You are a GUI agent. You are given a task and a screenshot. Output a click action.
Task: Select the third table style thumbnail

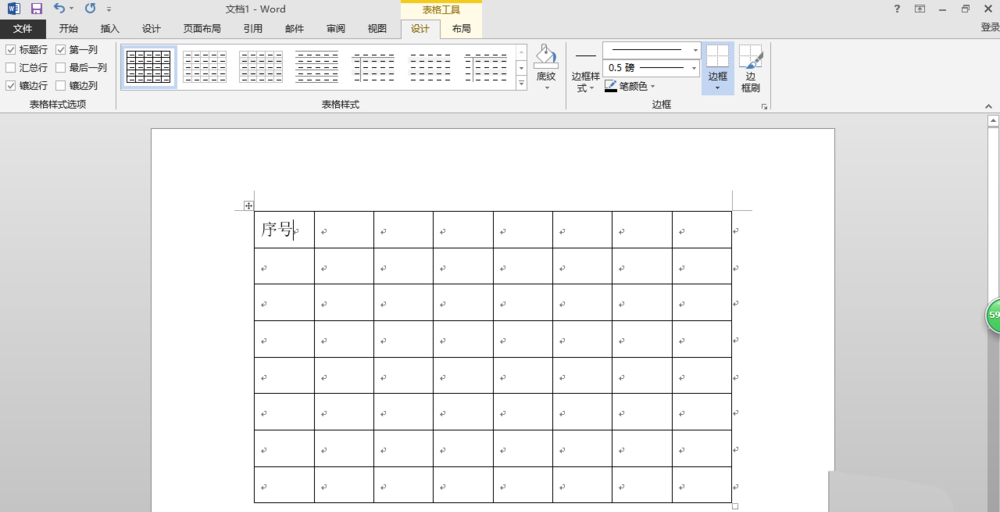click(261, 67)
